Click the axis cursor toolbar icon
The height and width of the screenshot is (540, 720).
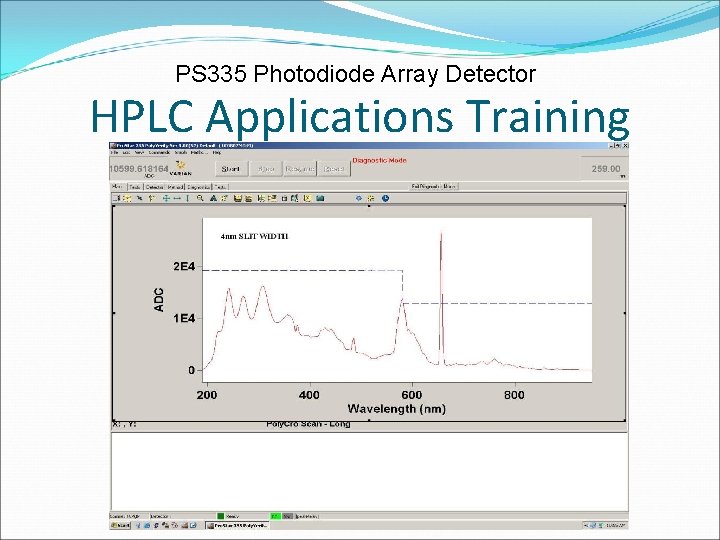pyautogui.click(x=261, y=198)
